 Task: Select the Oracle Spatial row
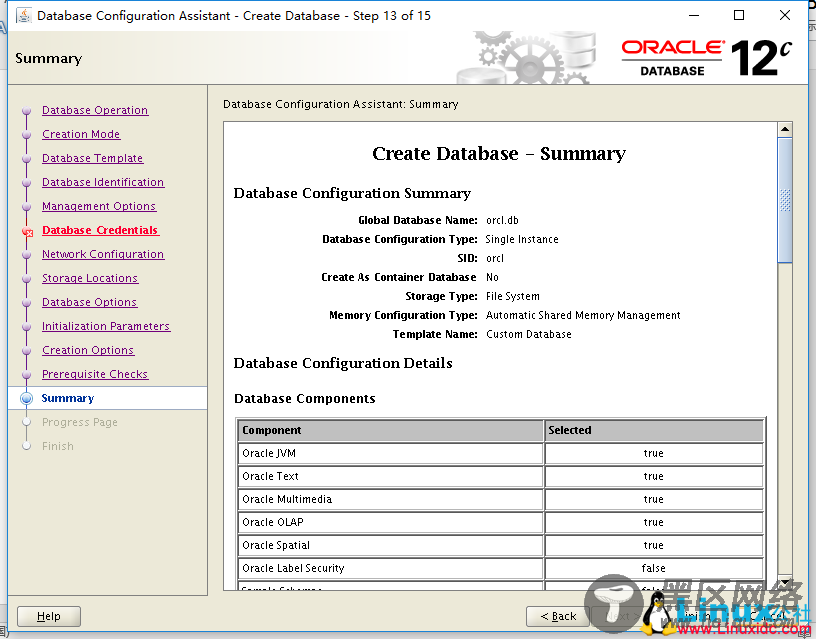click(x=501, y=545)
